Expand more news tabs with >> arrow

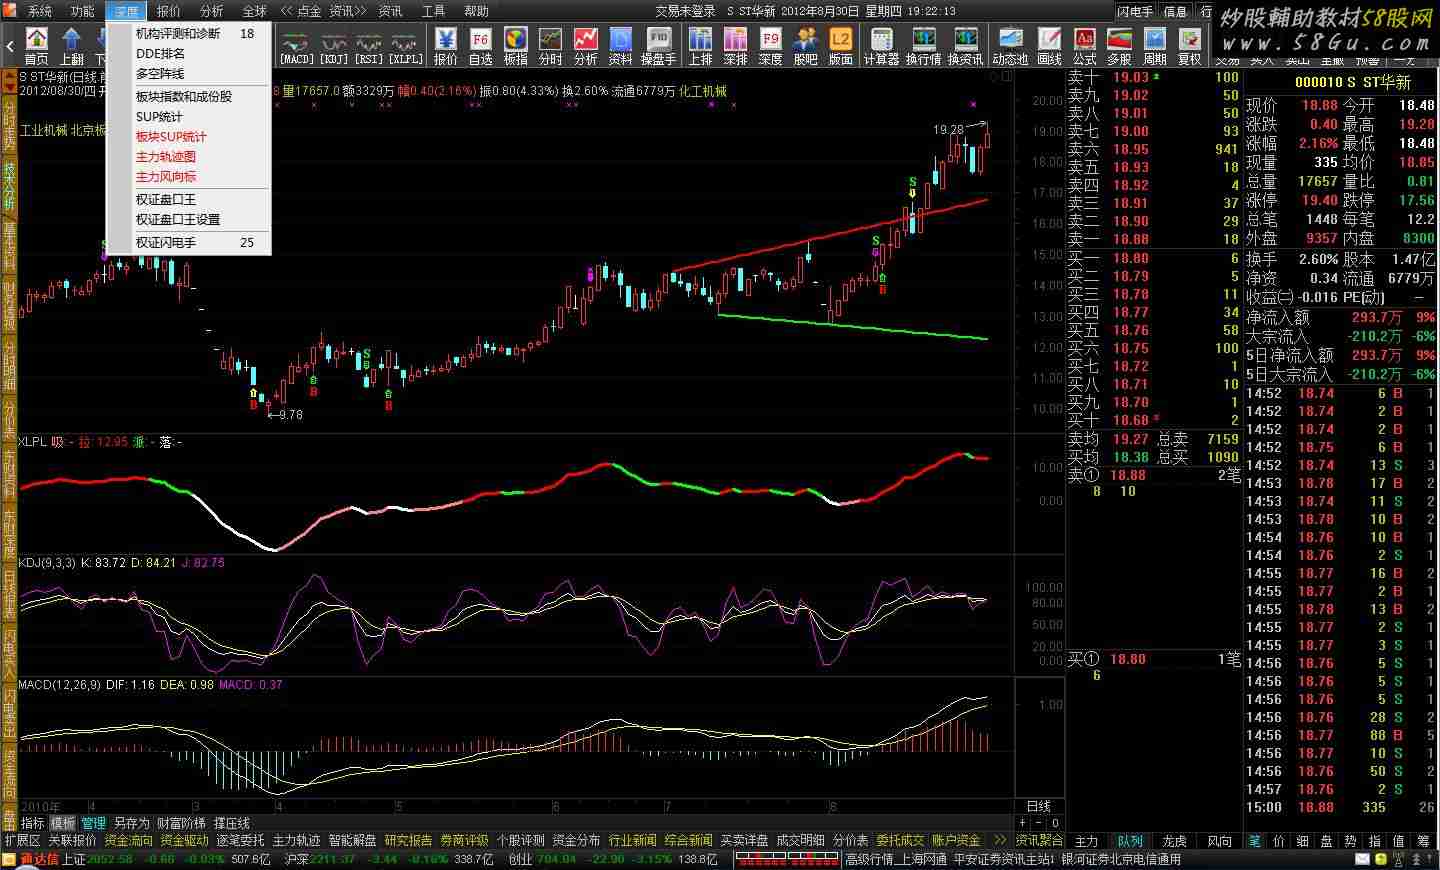point(998,840)
